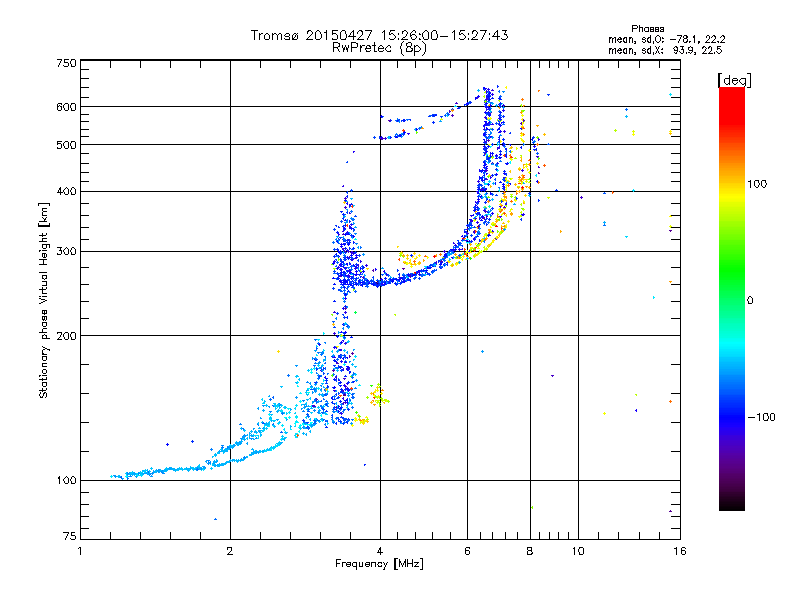Click the 'RwPretec (8p)' subtitle
Image resolution: width=800 pixels, height=600 pixels.
379,48
